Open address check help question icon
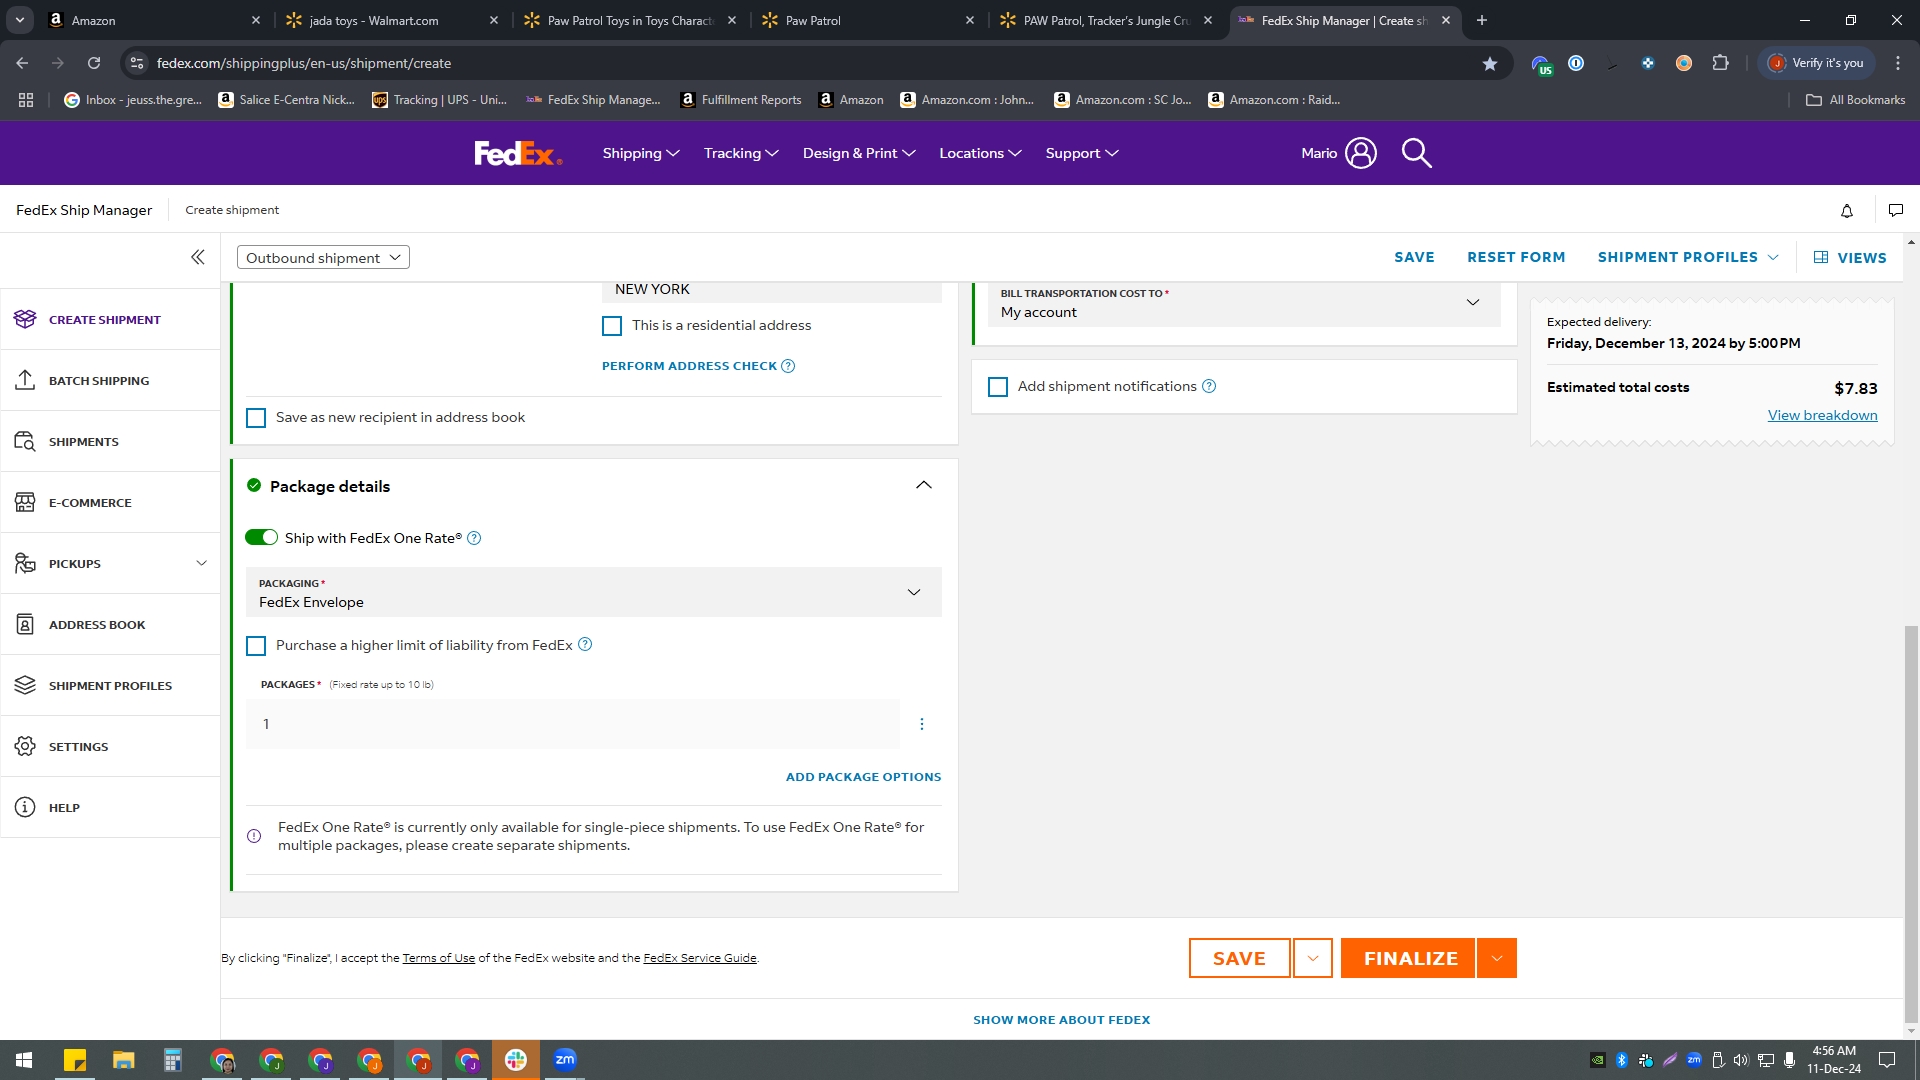The image size is (1920, 1080). point(788,366)
